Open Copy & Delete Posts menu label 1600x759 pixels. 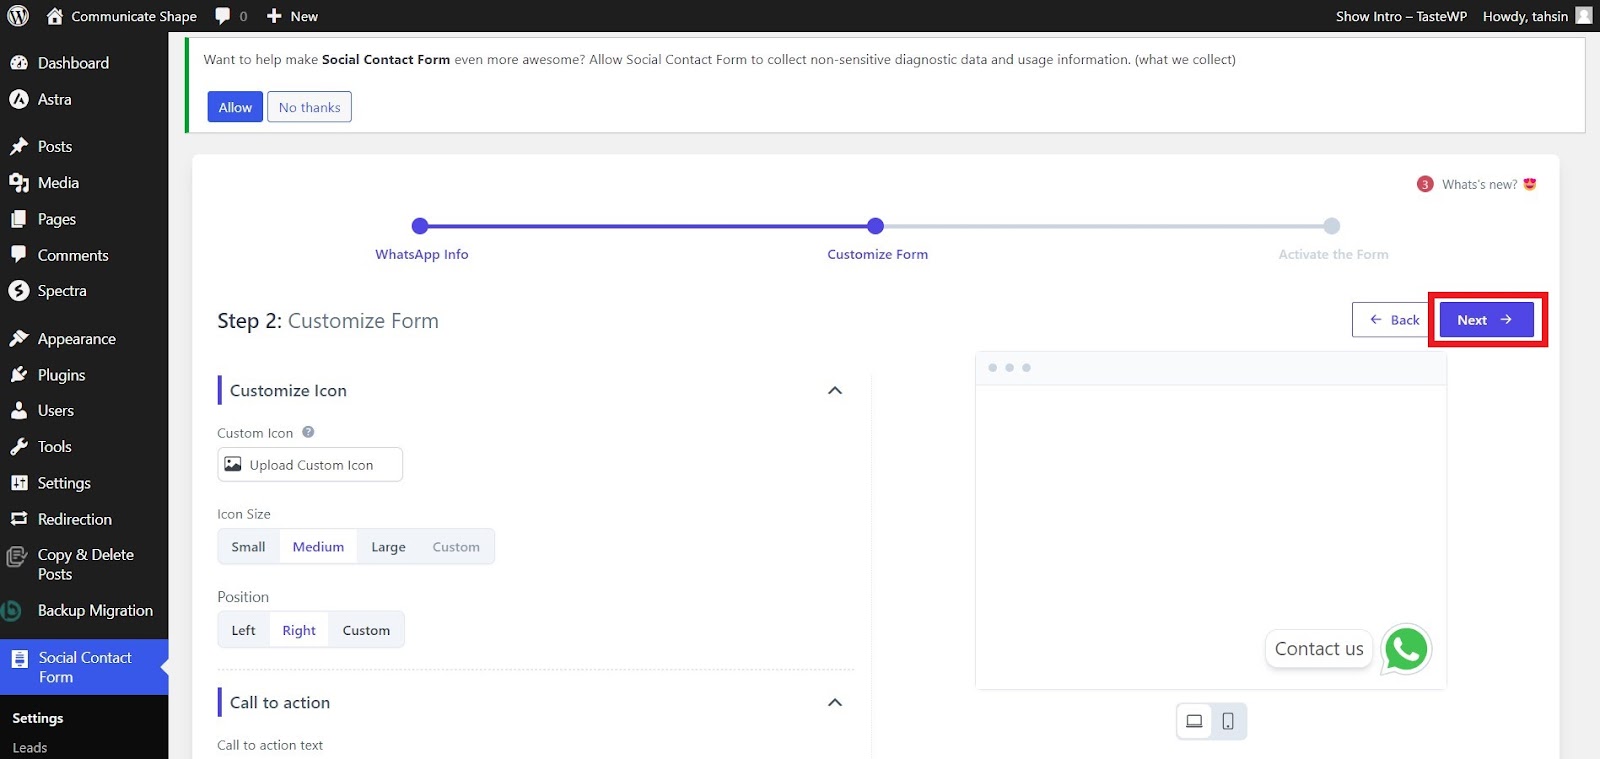click(x=86, y=564)
